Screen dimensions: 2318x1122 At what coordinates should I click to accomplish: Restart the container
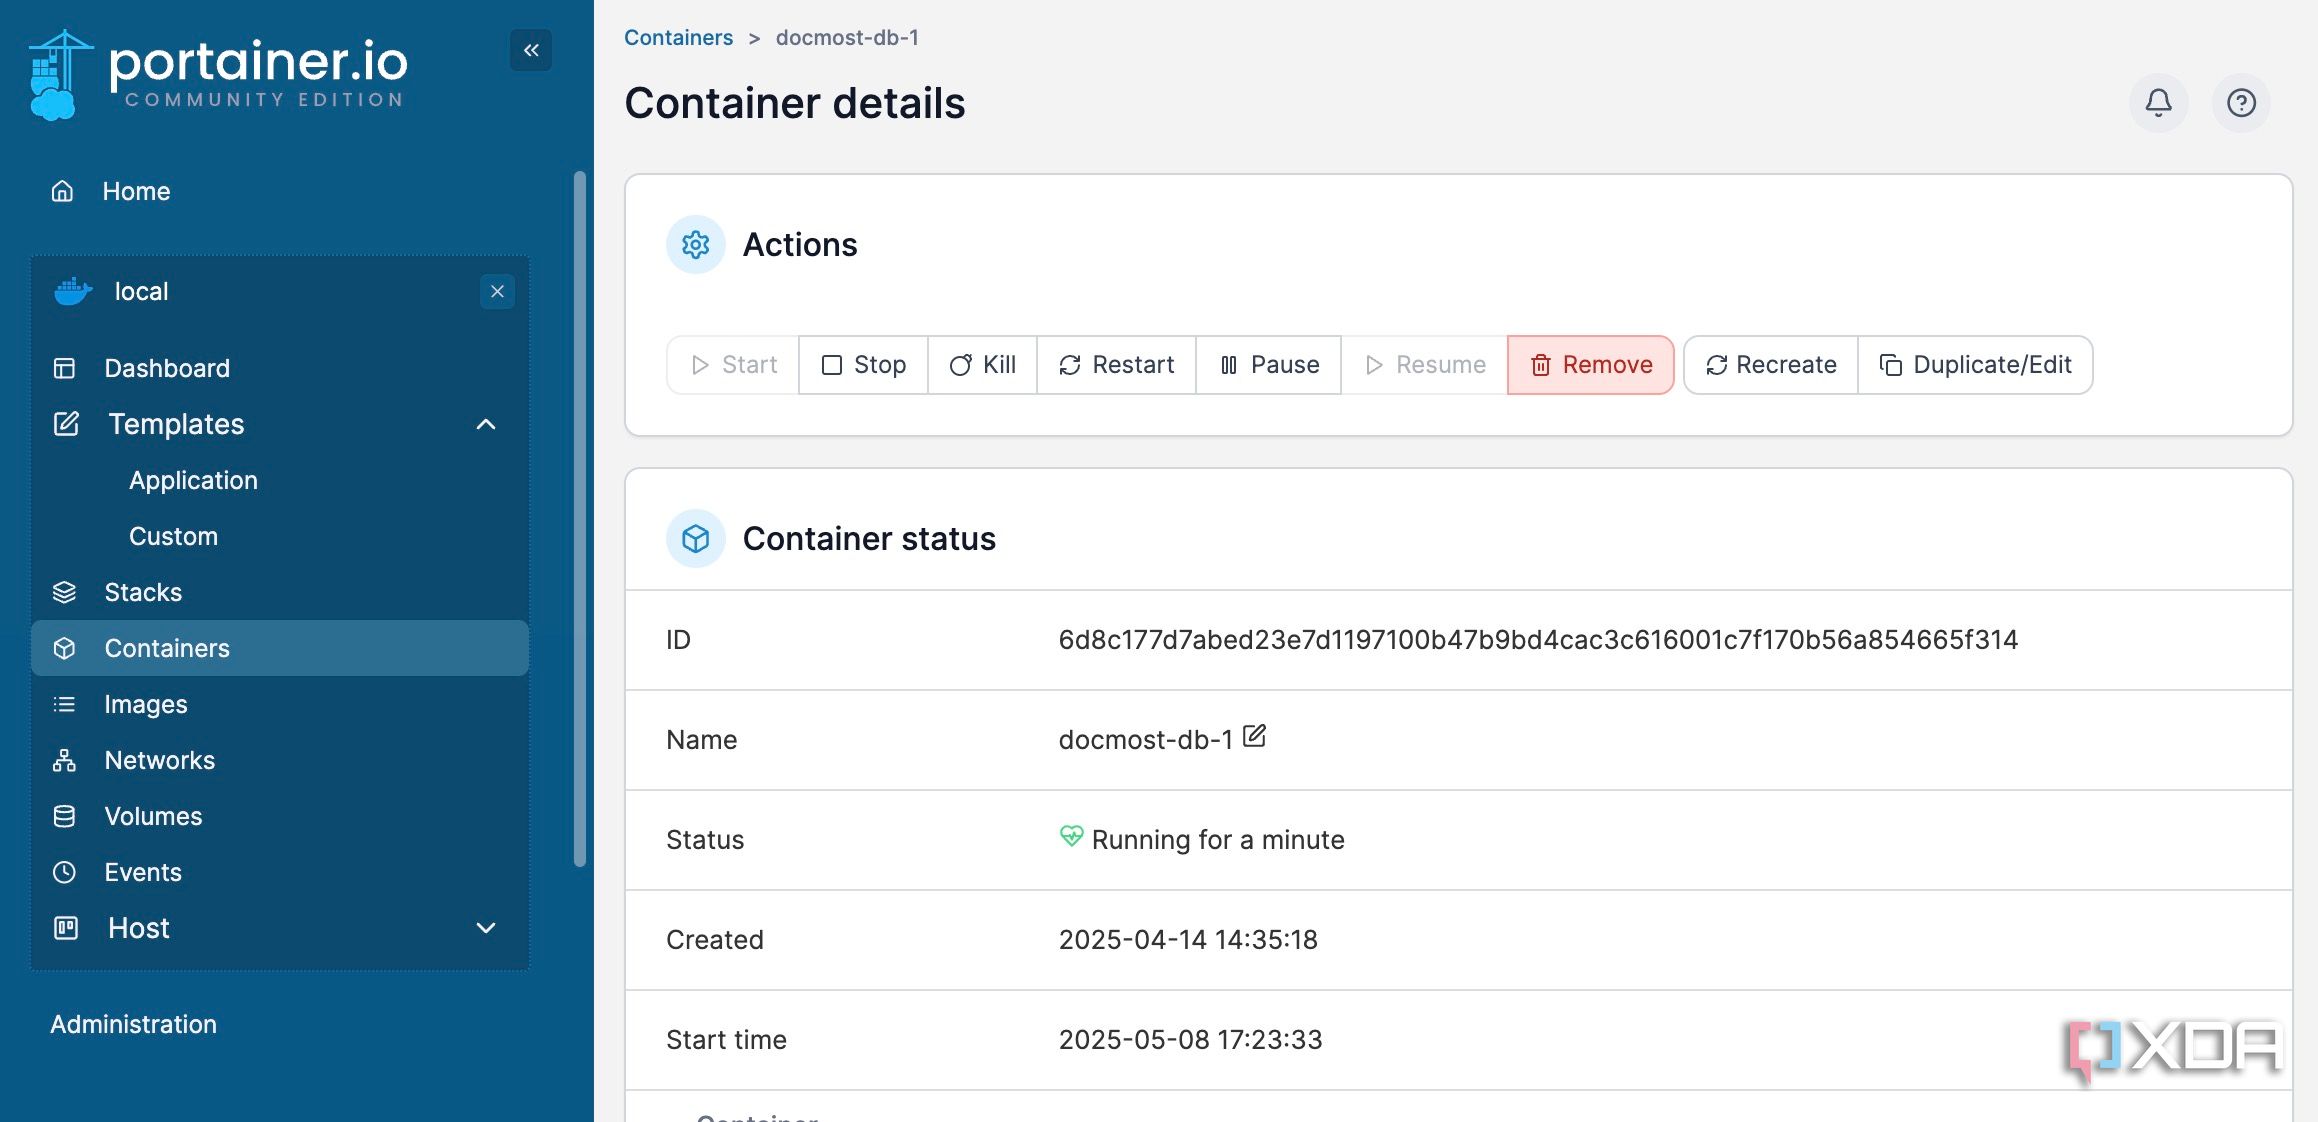coord(1116,365)
